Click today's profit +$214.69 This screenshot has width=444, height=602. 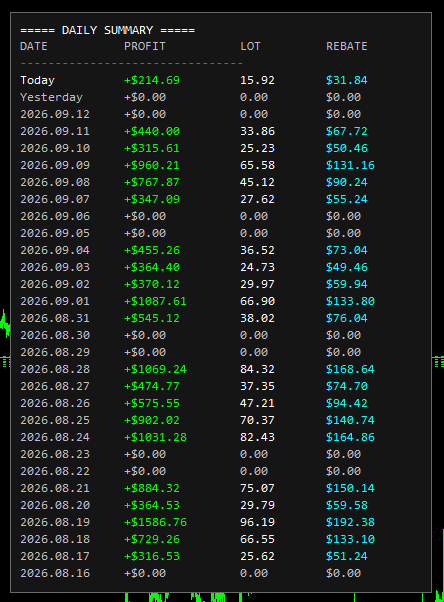(152, 80)
